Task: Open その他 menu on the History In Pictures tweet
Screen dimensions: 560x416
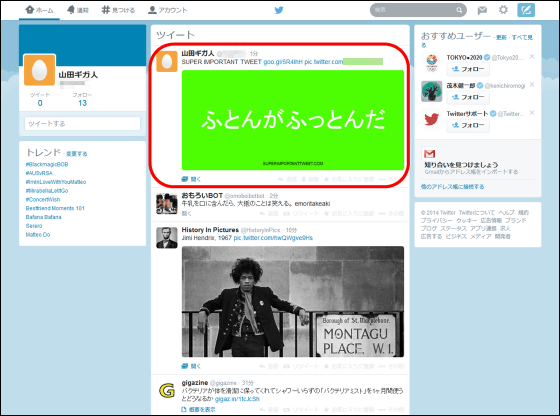Action: pyautogui.click(x=391, y=366)
